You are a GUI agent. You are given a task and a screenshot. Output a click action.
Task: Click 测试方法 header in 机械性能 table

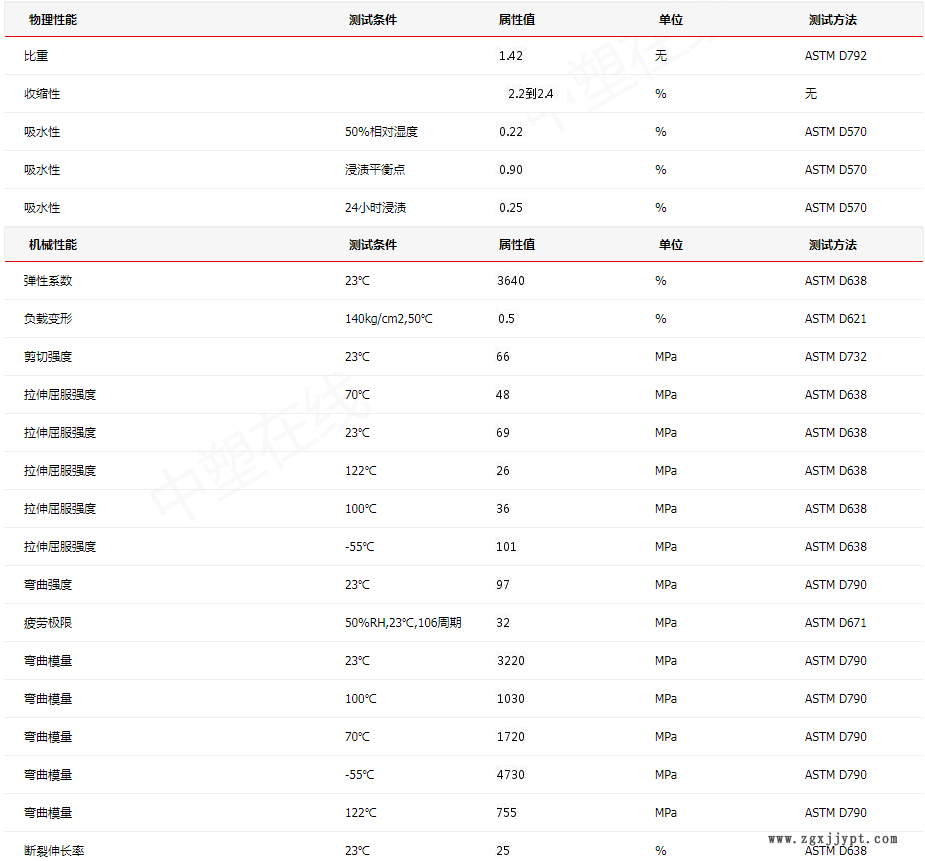tap(833, 245)
